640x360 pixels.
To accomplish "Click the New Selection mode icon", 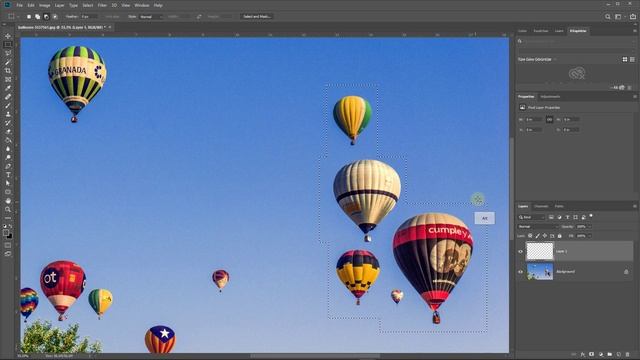I will [x=29, y=17].
